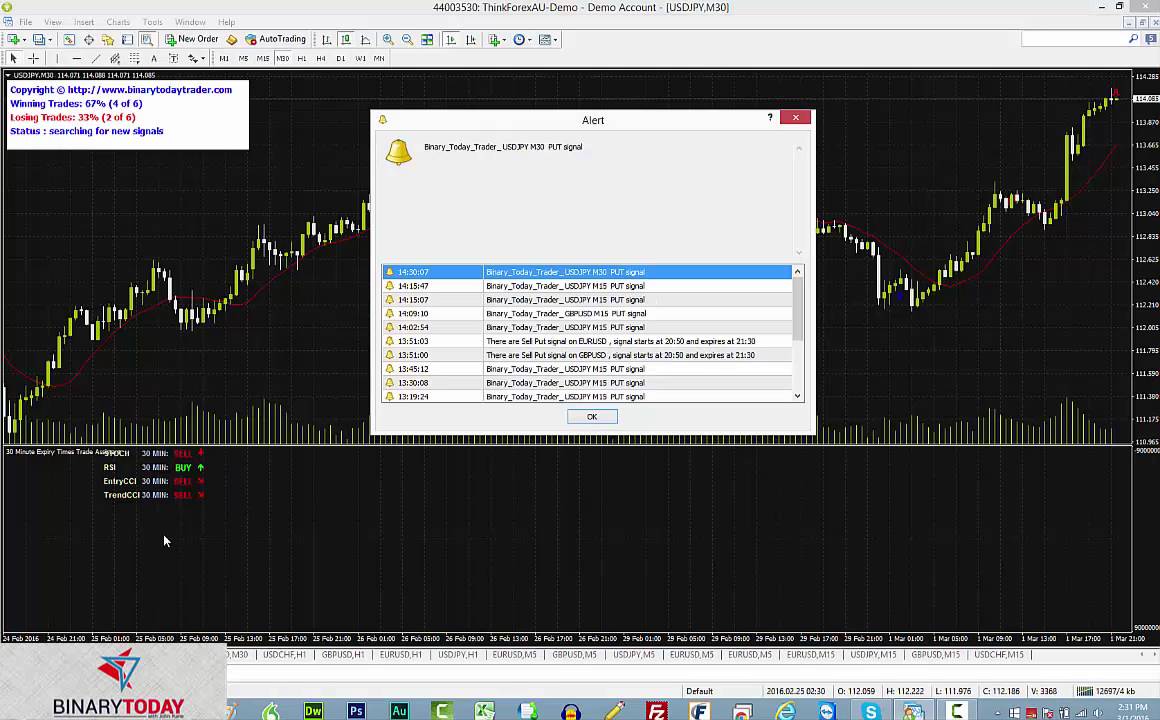Zoom out of the chart

[408, 39]
